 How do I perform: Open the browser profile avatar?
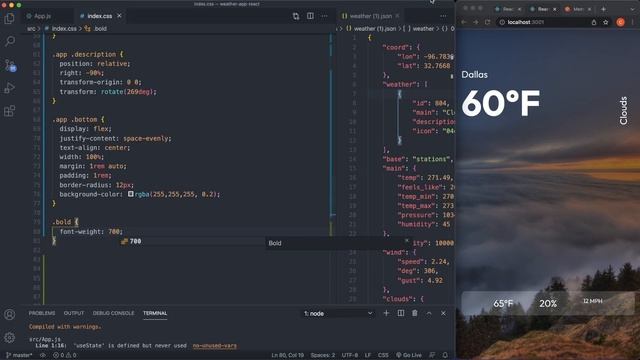coord(620,22)
